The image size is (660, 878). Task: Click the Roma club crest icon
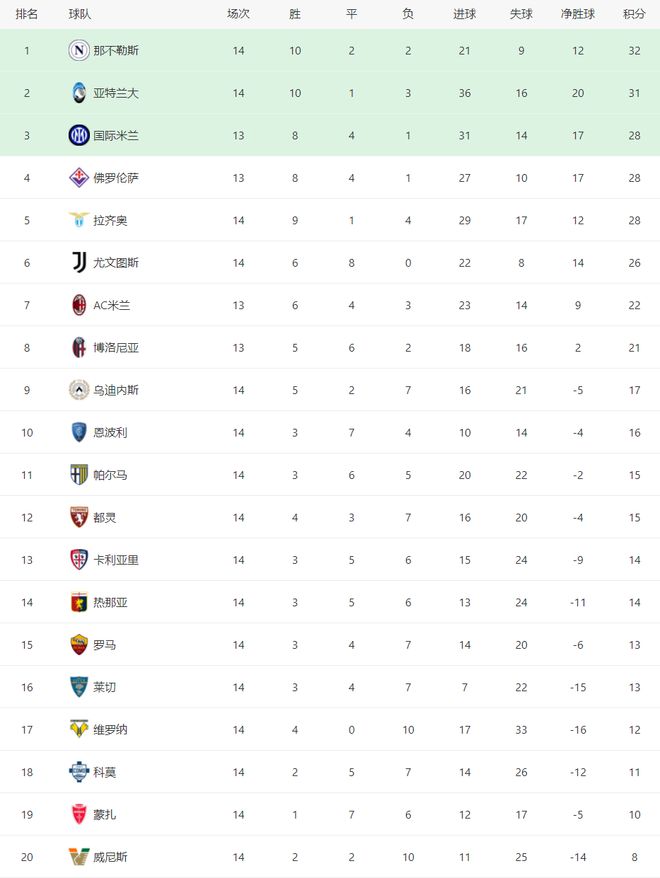pos(79,645)
